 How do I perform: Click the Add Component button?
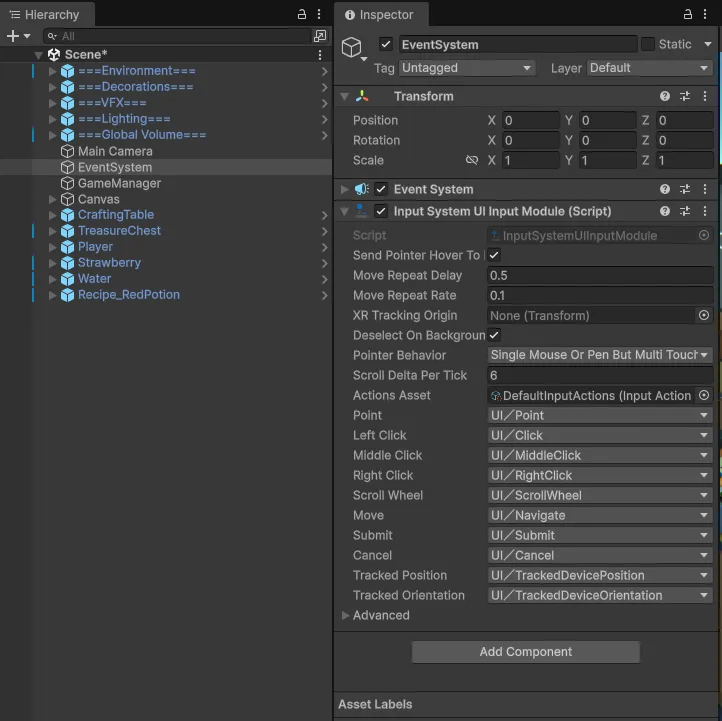coord(525,652)
